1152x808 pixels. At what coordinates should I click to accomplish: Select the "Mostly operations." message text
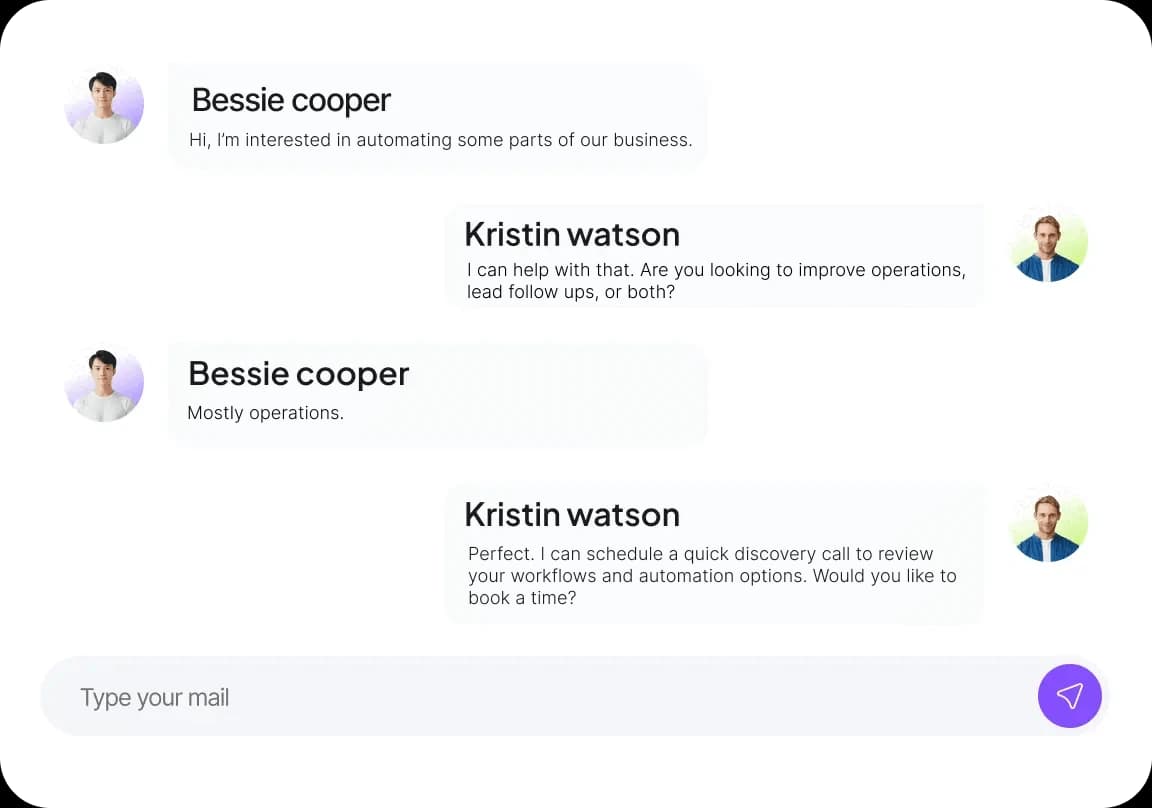tap(265, 413)
